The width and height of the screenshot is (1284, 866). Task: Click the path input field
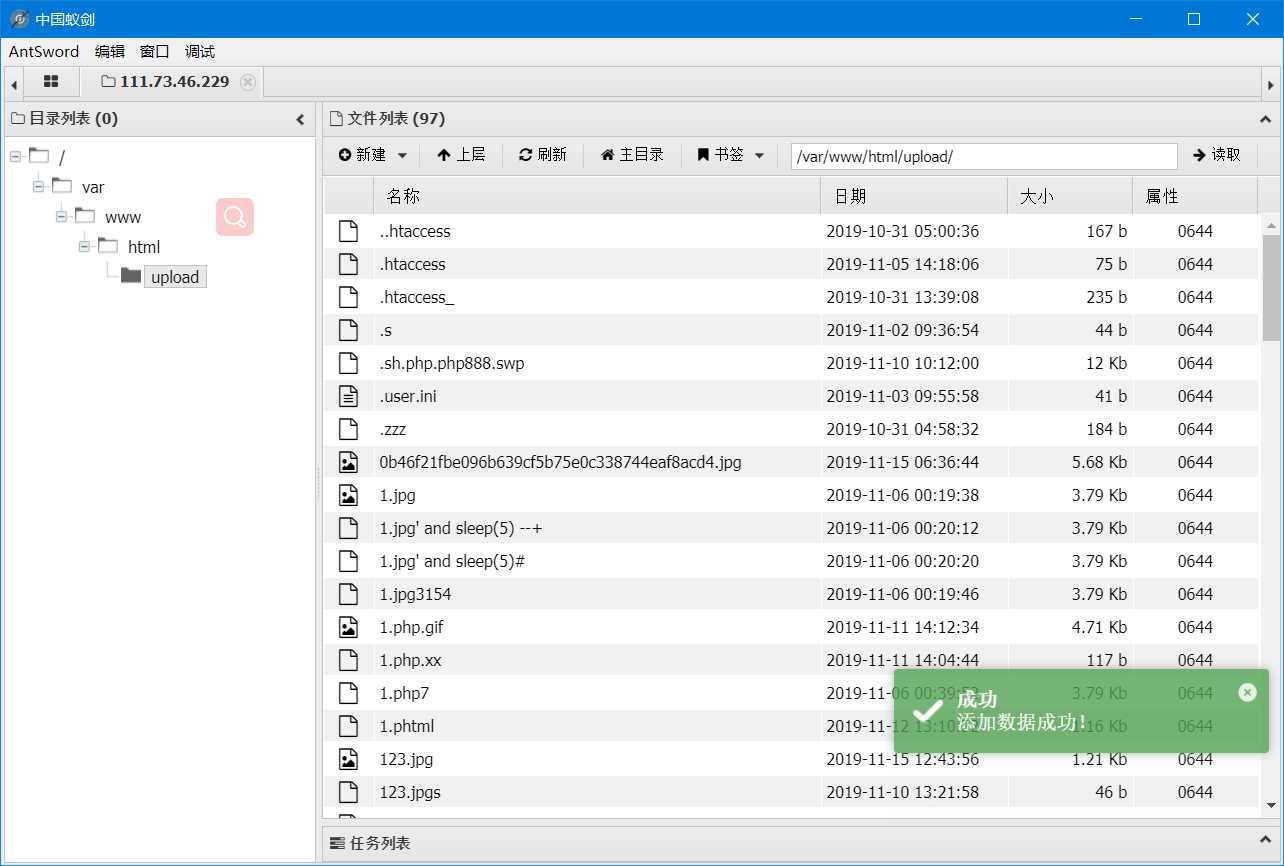[984, 156]
